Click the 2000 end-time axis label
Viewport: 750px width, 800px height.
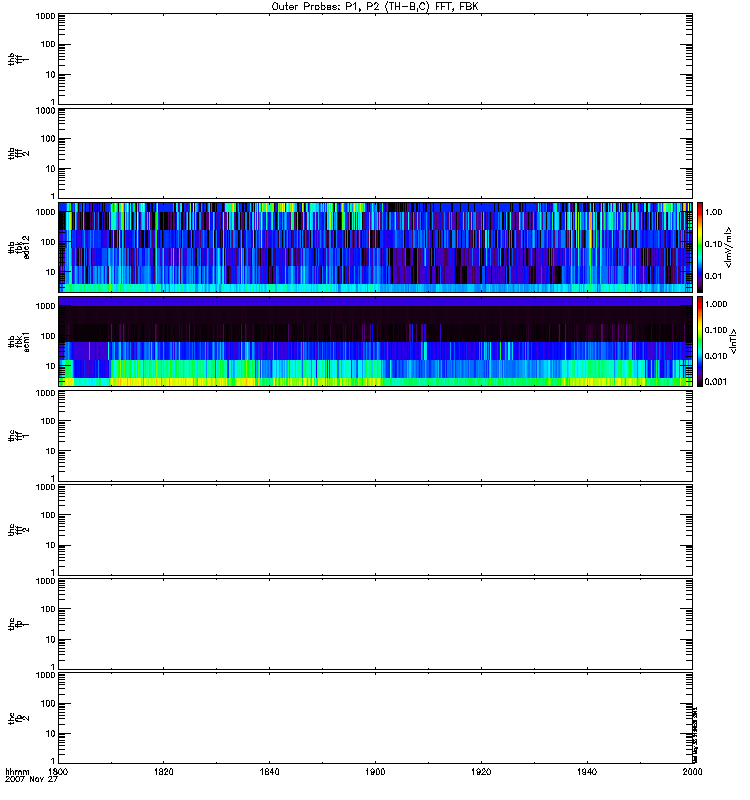click(x=691, y=773)
